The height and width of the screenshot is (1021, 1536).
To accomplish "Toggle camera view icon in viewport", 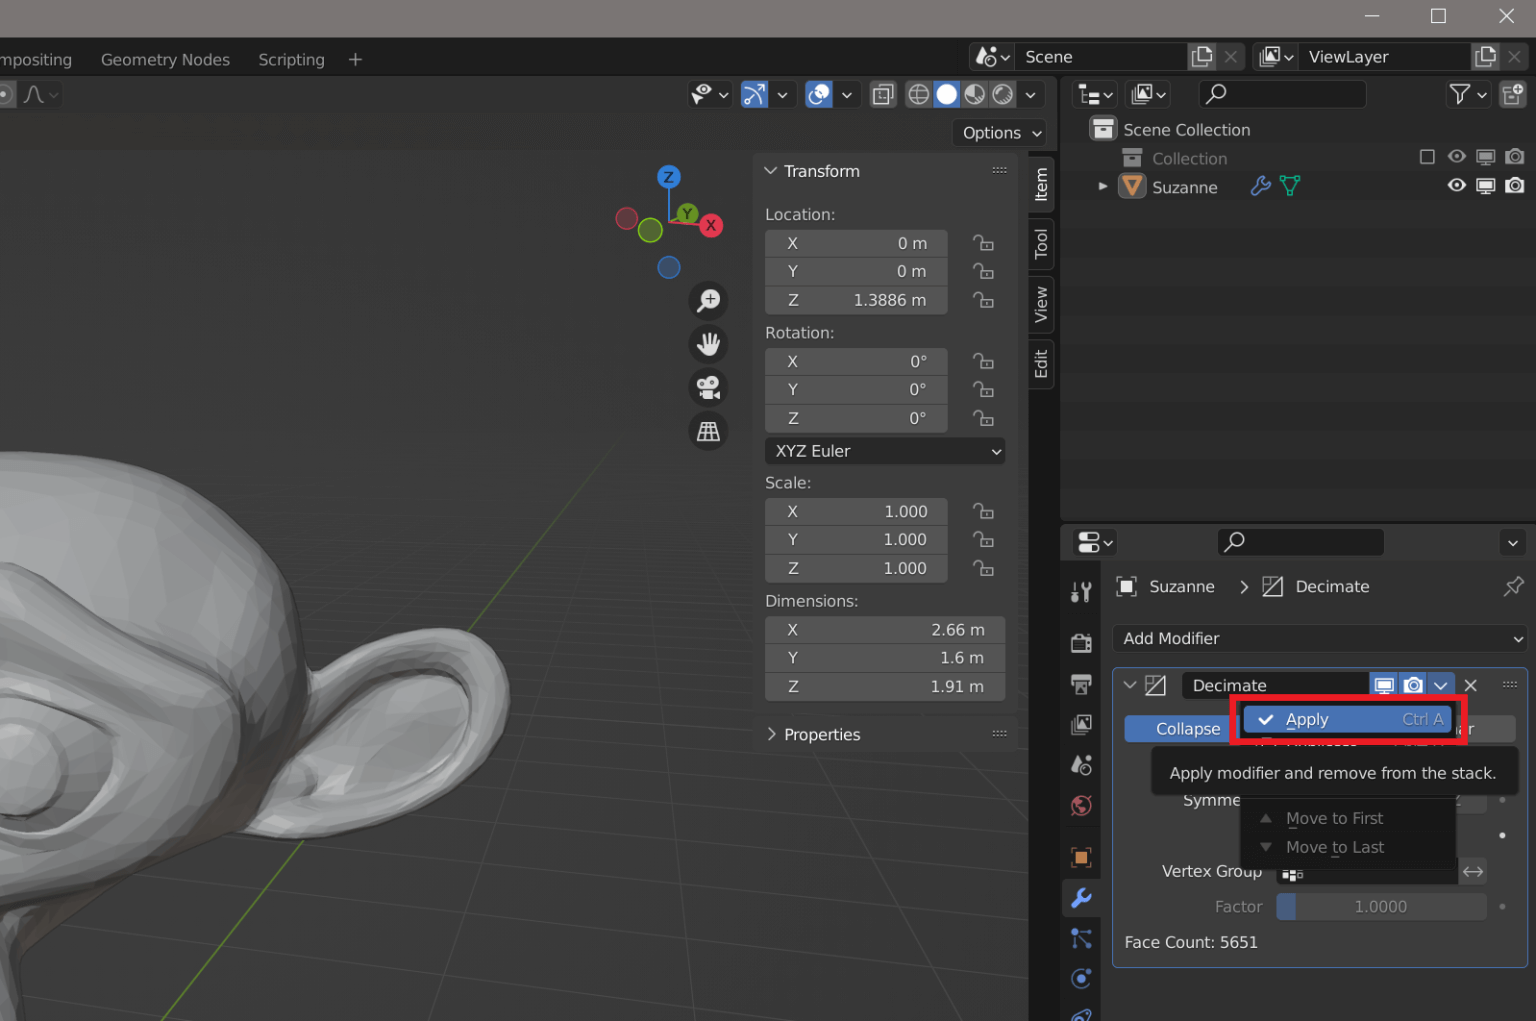I will (x=709, y=388).
